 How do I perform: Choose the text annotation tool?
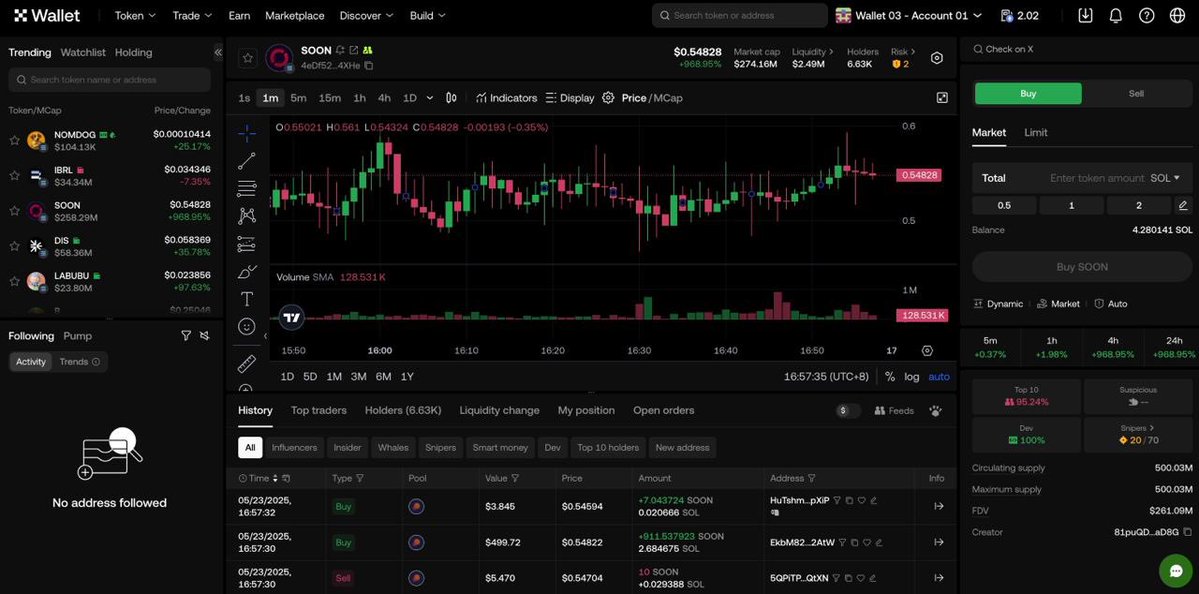point(246,299)
